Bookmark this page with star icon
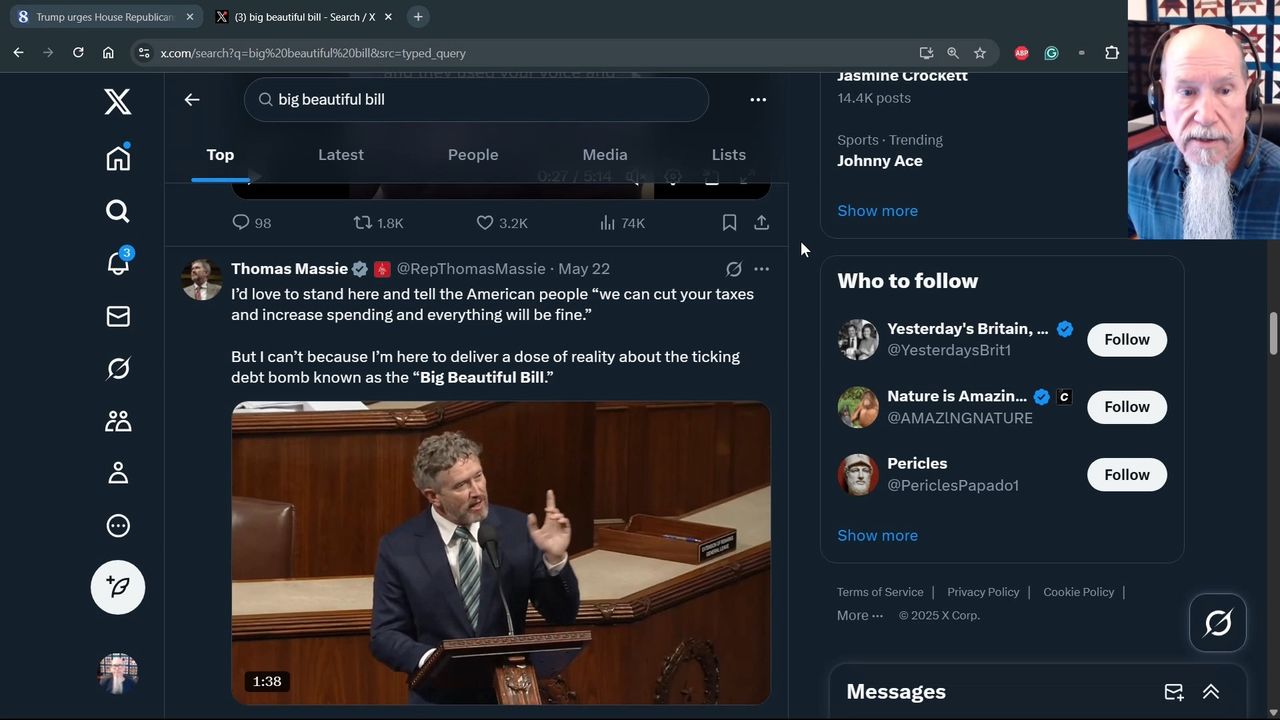This screenshot has width=1280, height=720. 980,53
